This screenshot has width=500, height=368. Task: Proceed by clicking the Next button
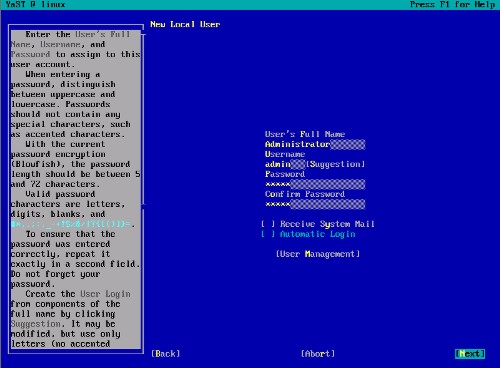coord(470,354)
